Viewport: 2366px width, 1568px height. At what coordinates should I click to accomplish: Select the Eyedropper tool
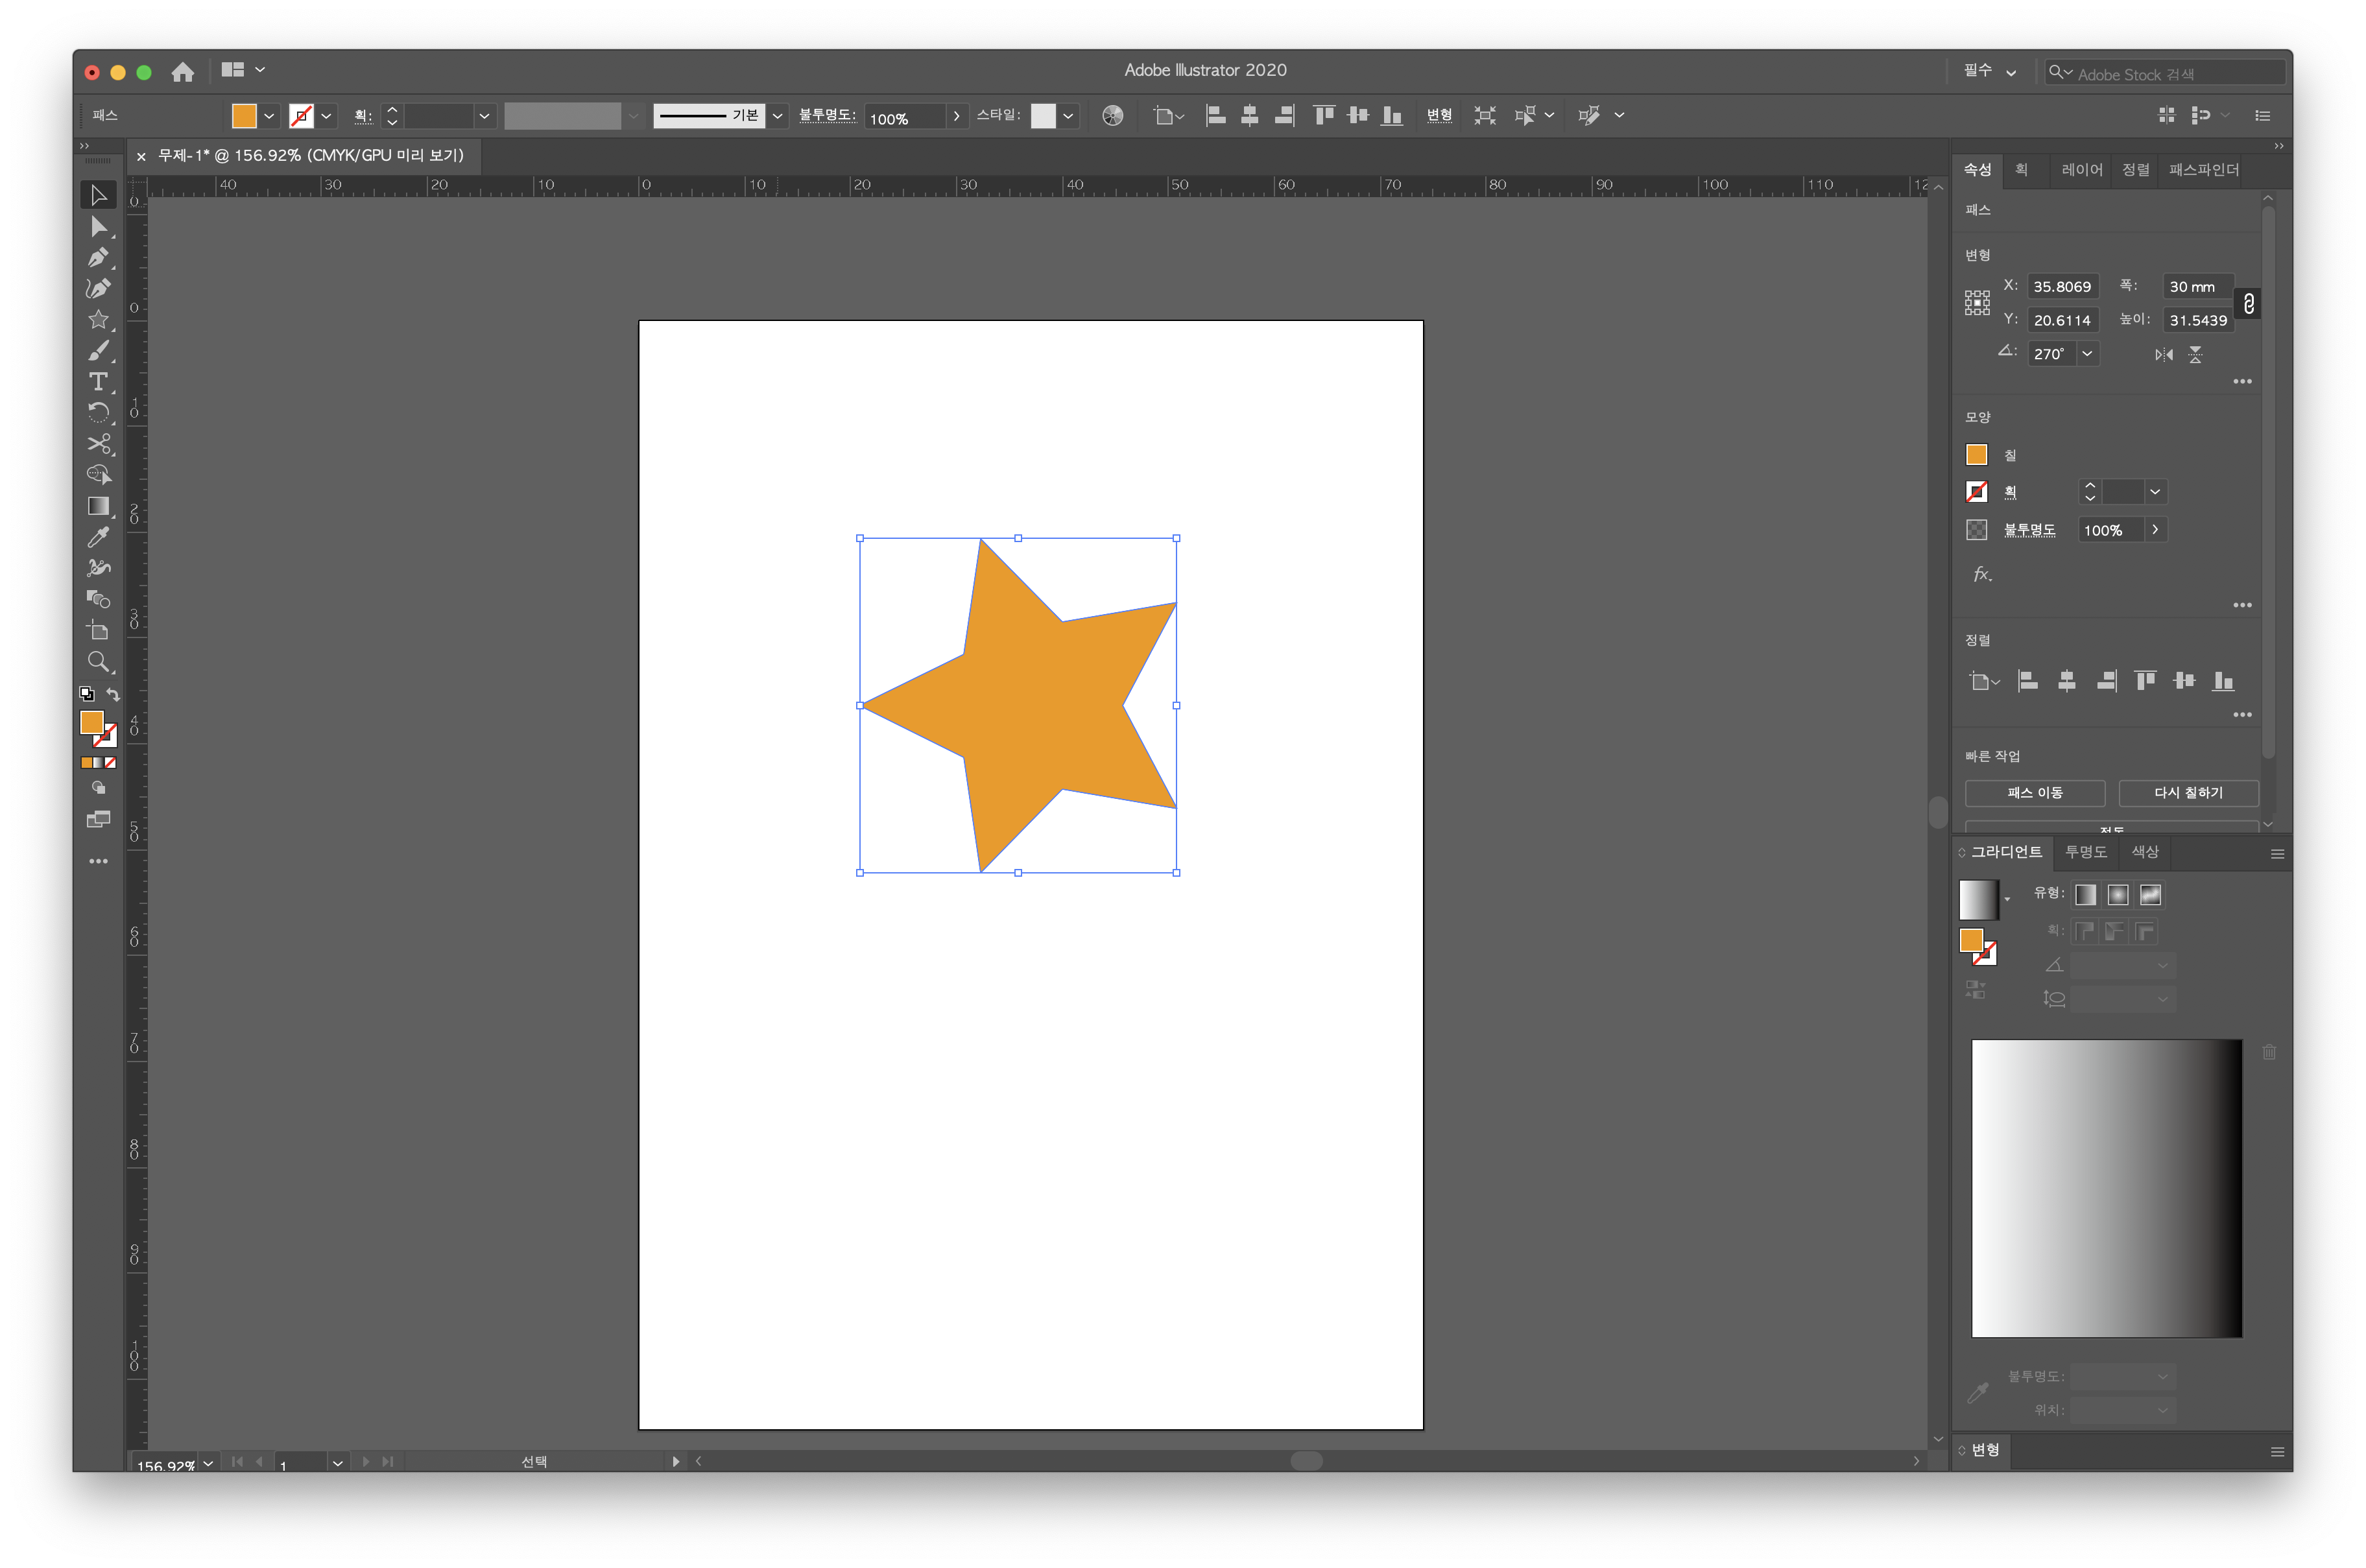pos(98,537)
